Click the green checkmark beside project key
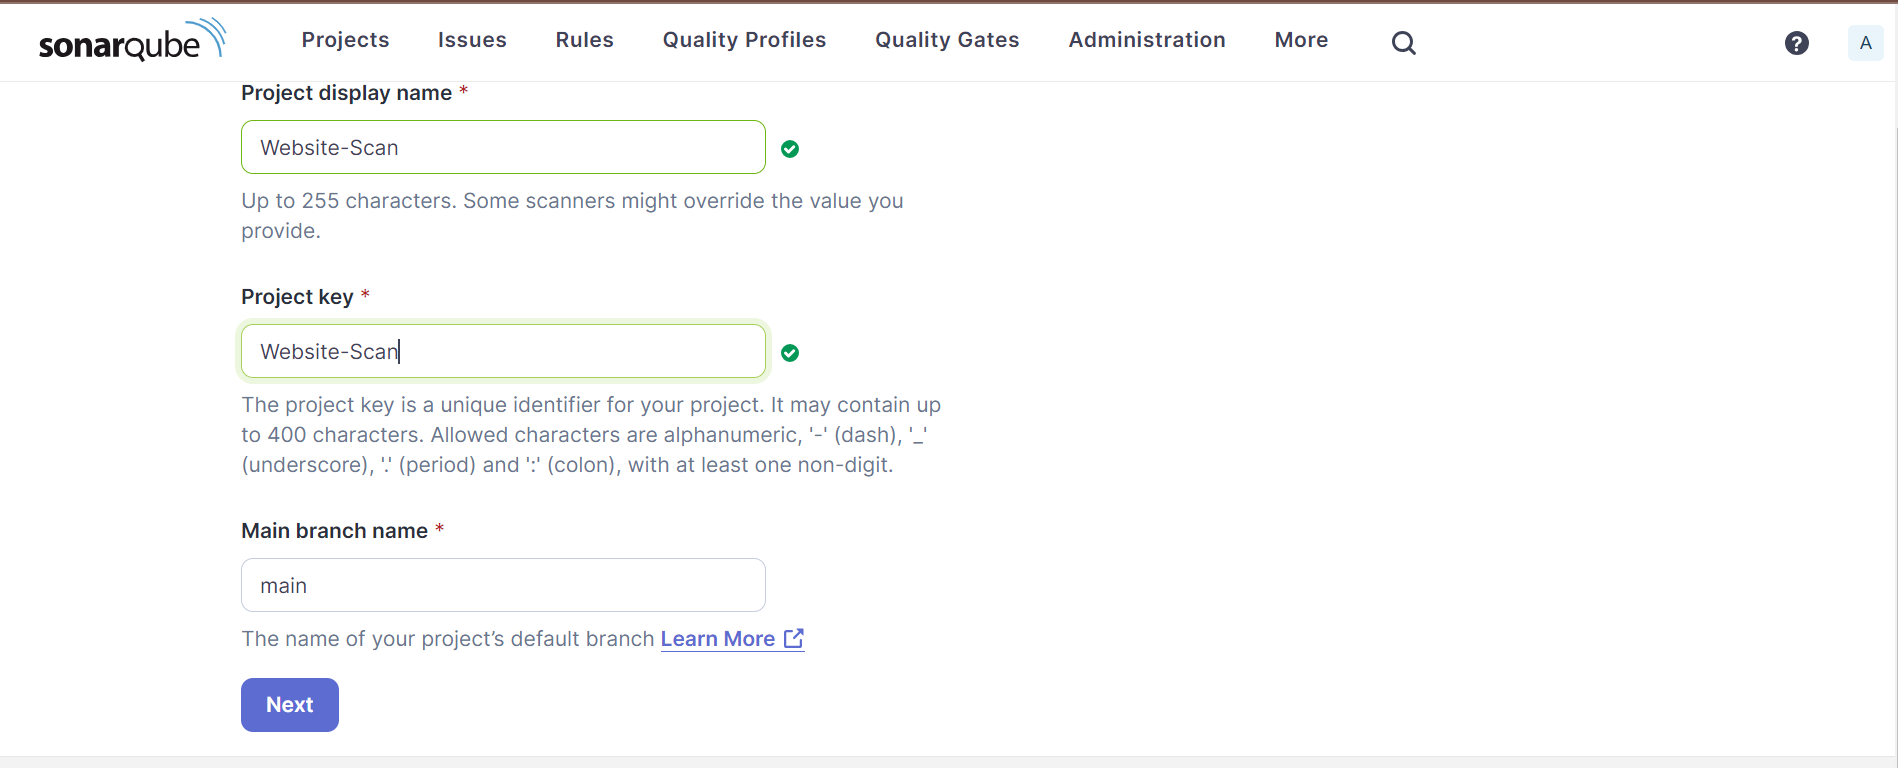The image size is (1898, 768). [790, 353]
